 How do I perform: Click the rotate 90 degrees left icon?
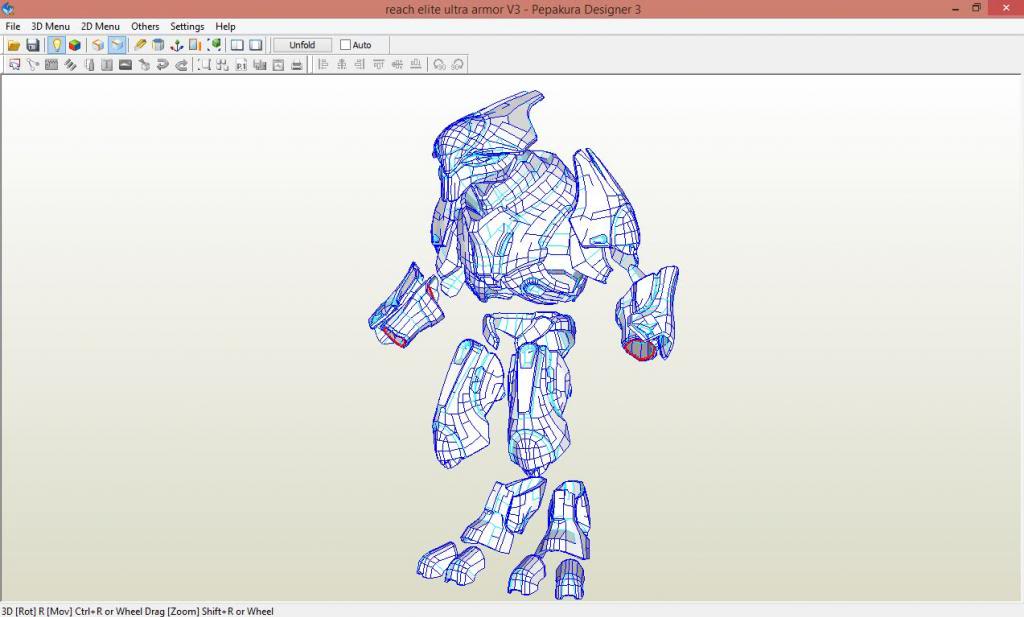(440, 64)
